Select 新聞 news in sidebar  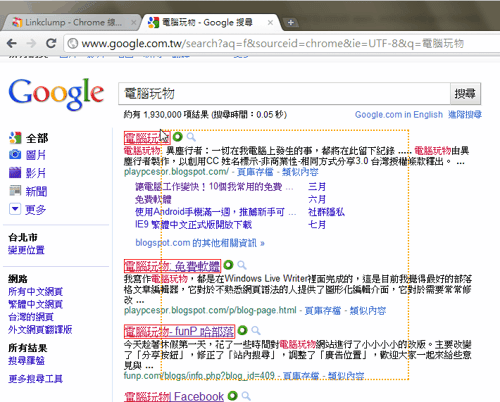pyautogui.click(x=36, y=191)
